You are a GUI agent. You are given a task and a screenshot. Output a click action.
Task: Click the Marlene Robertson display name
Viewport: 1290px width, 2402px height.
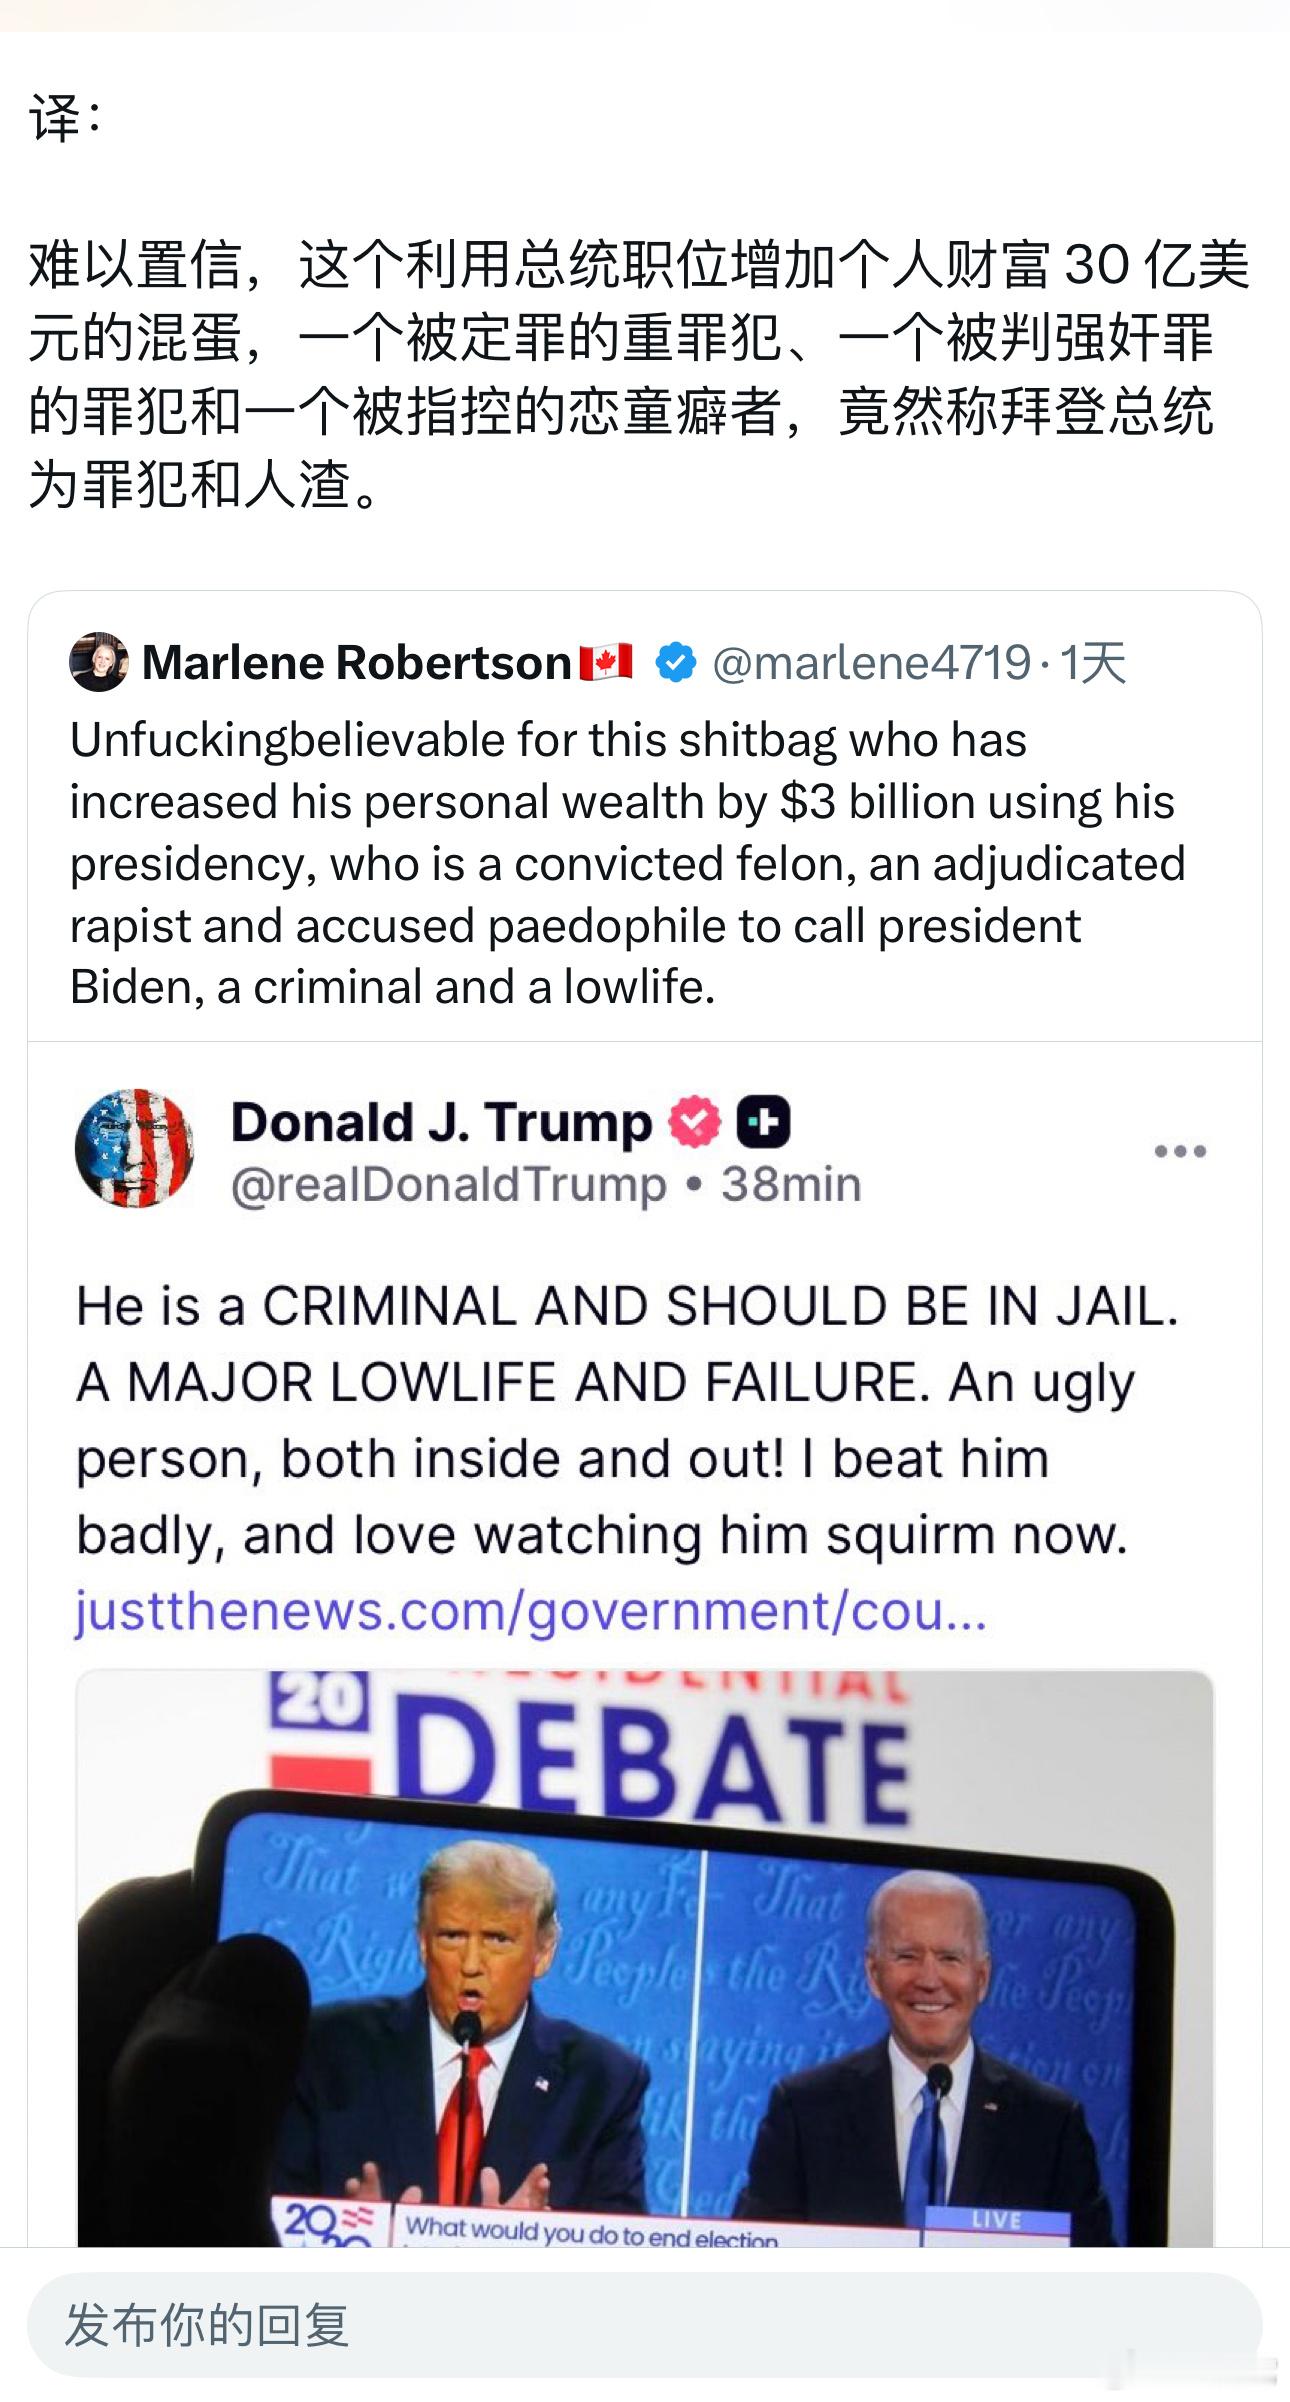point(356,662)
